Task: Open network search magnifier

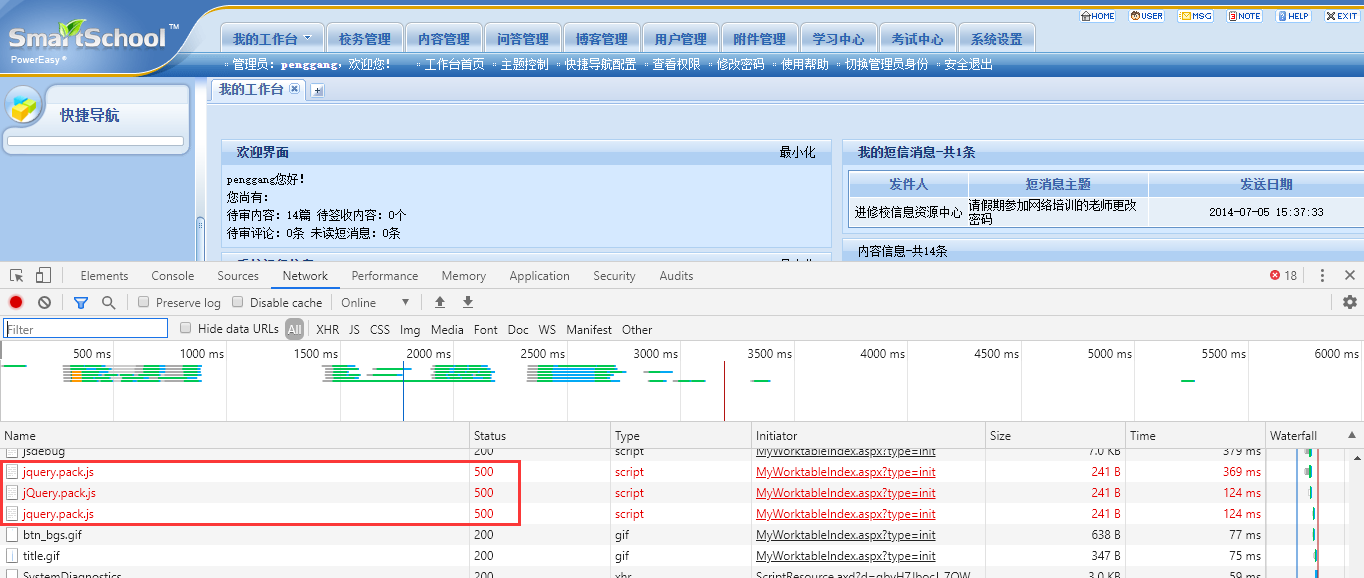Action: coord(108,302)
